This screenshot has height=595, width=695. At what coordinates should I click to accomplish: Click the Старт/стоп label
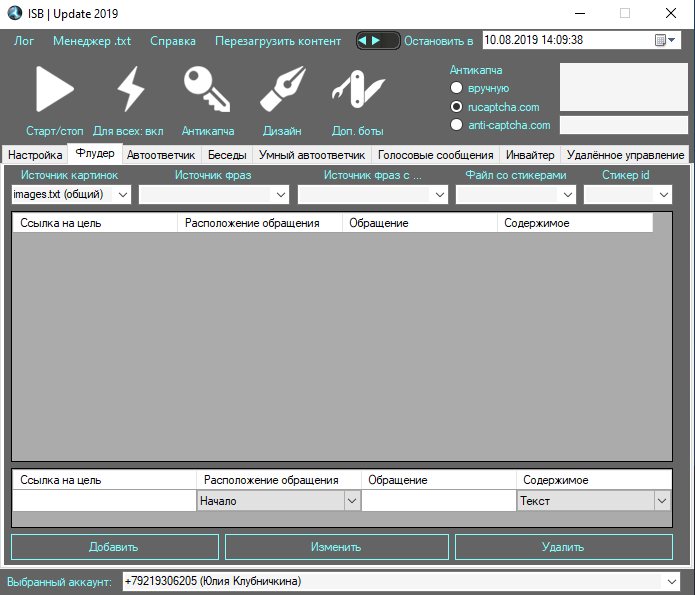click(55, 131)
